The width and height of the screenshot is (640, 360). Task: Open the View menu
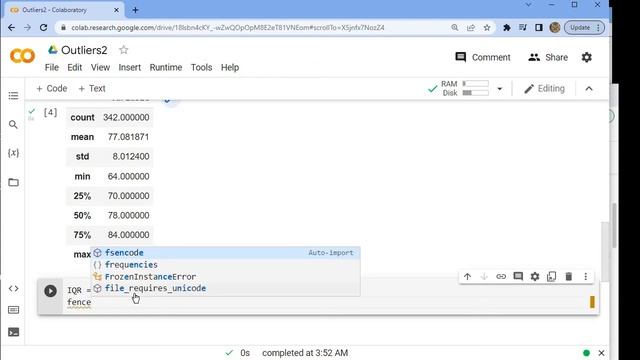pos(100,68)
